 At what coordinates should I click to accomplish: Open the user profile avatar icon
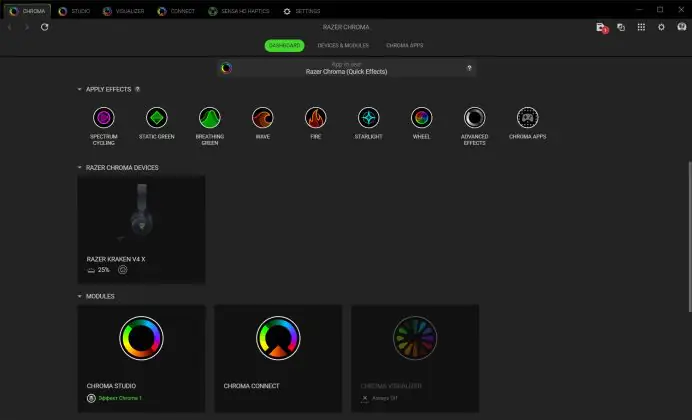682,27
